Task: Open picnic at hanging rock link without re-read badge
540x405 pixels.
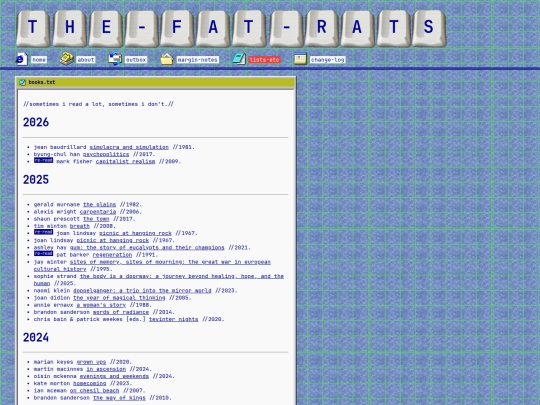Action: point(113,240)
